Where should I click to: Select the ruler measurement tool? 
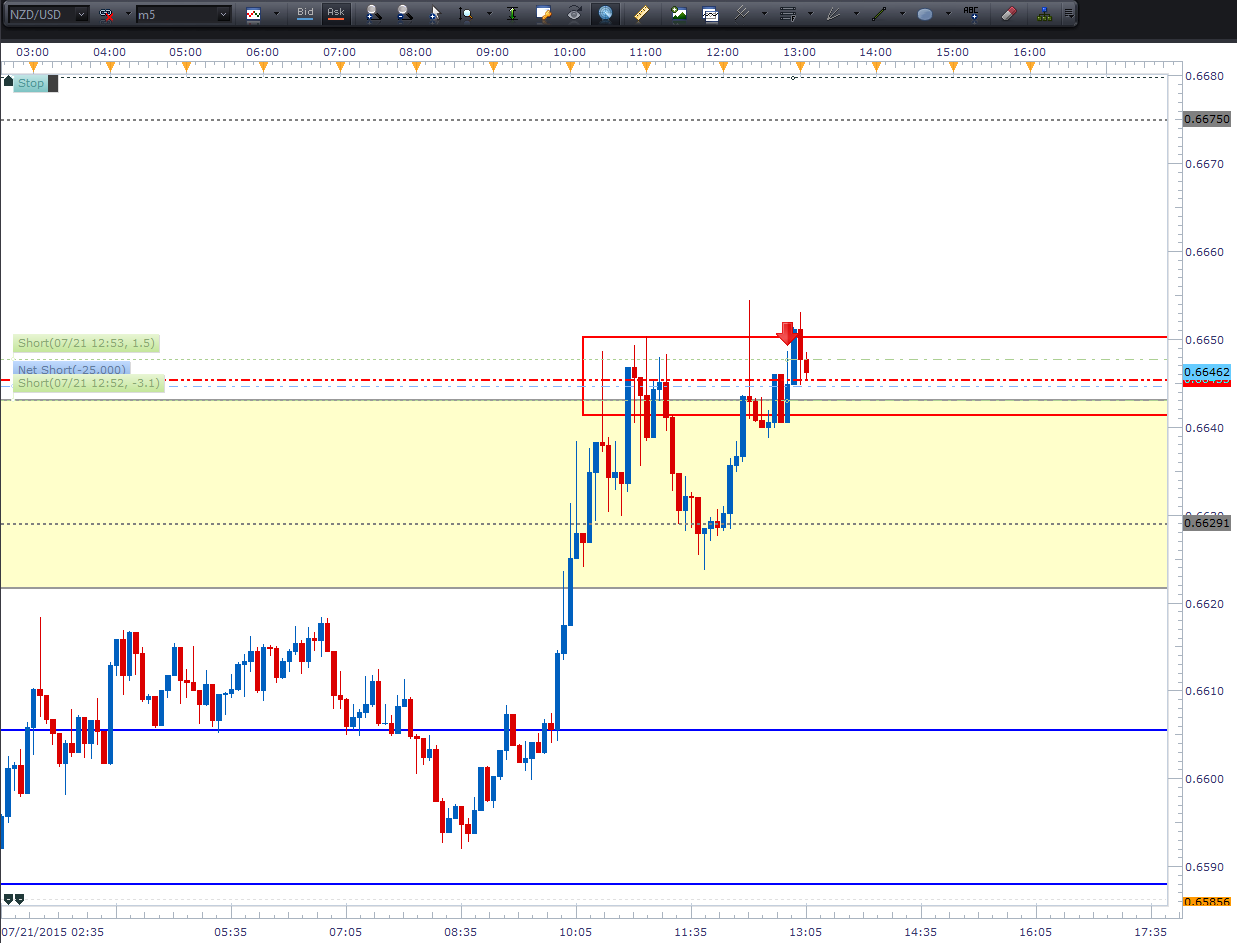click(642, 14)
